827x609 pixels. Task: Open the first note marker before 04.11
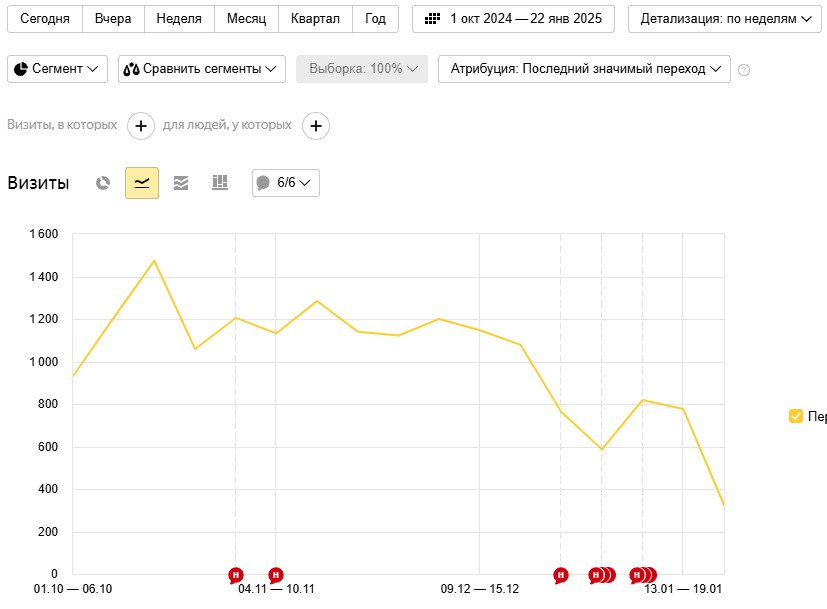click(236, 575)
